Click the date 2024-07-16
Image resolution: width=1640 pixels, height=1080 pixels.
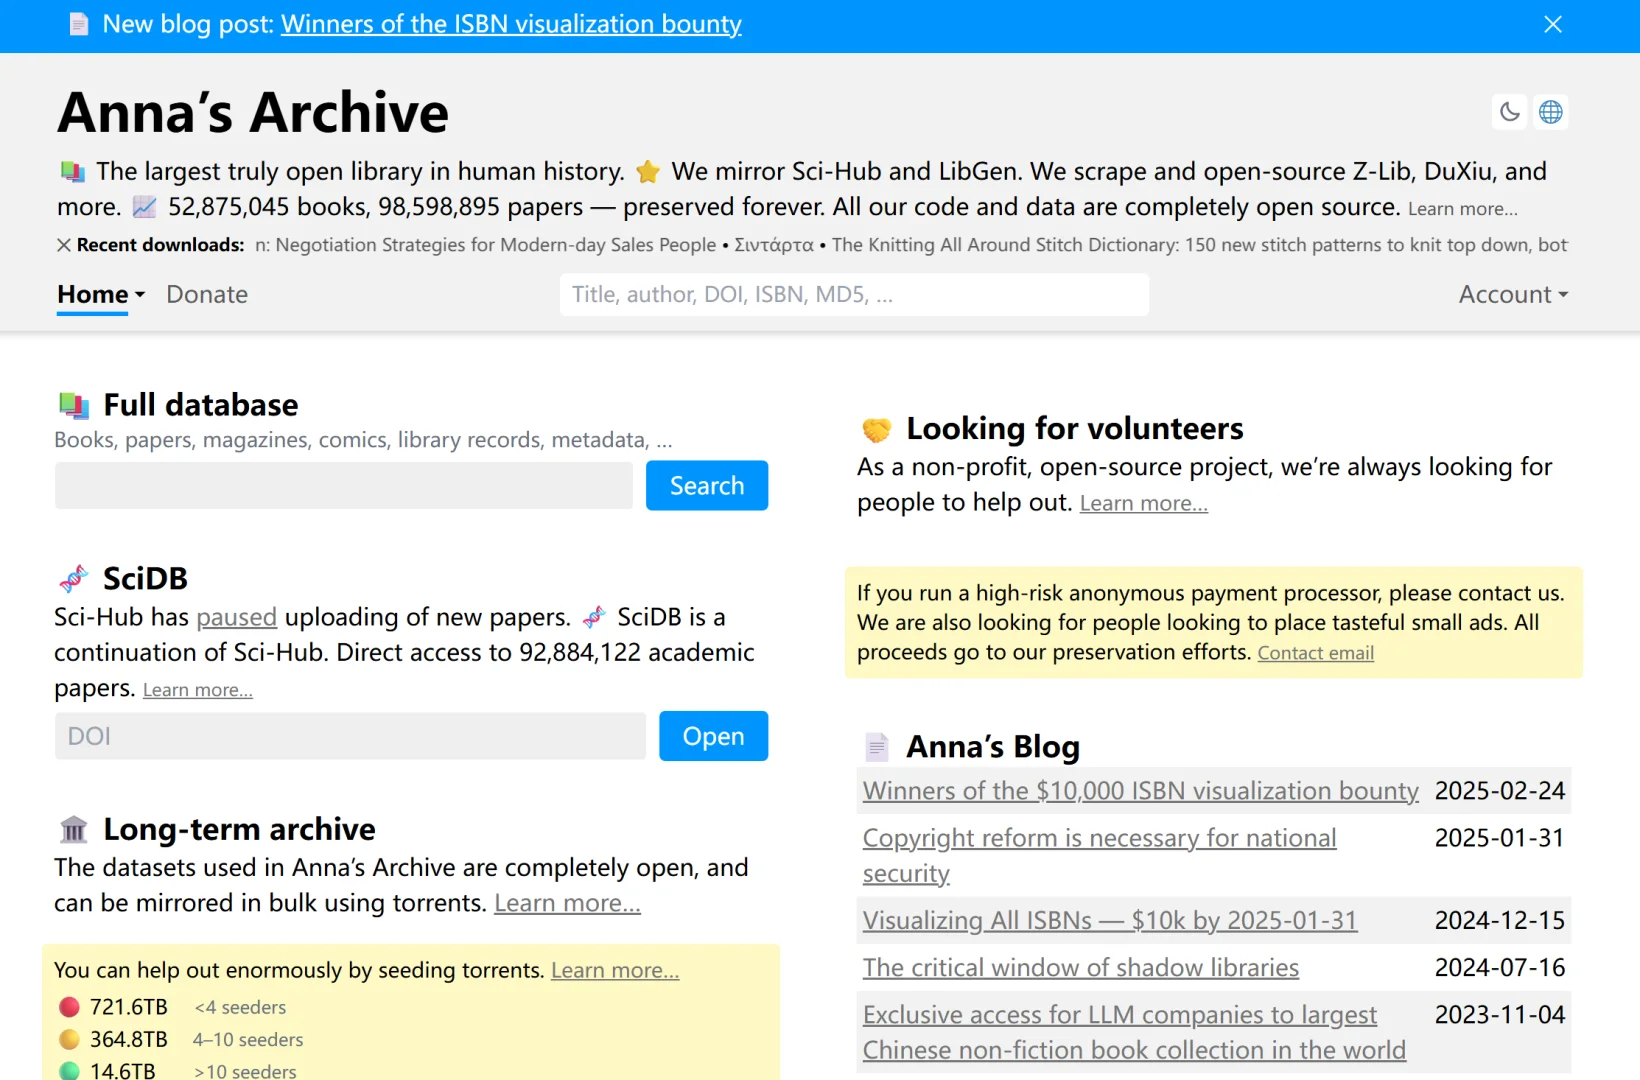point(1500,967)
